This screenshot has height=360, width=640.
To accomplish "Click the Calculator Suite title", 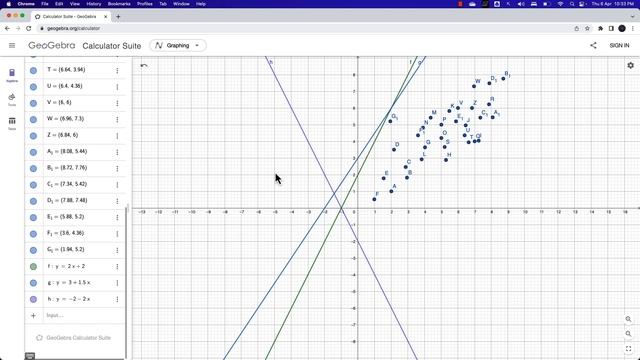I will tap(111, 46).
